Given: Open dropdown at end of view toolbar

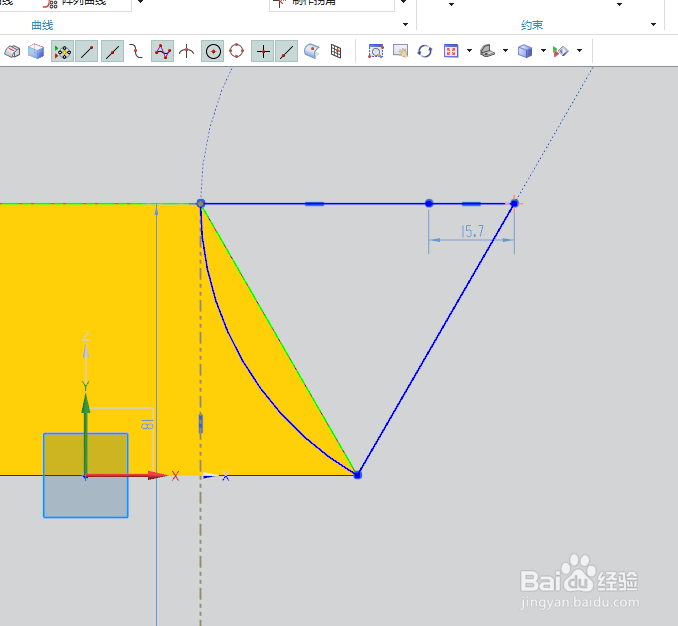Looking at the screenshot, I should pos(580,51).
